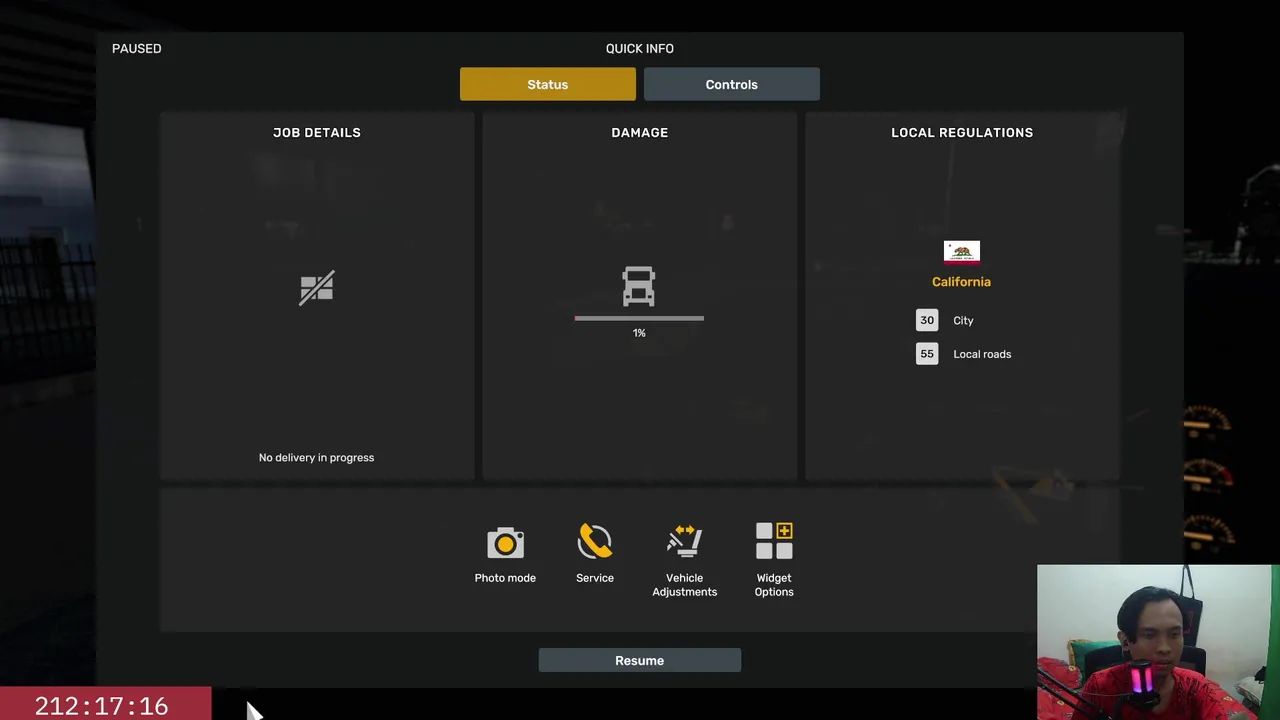Click the 55 local roads speed sign

pos(927,354)
